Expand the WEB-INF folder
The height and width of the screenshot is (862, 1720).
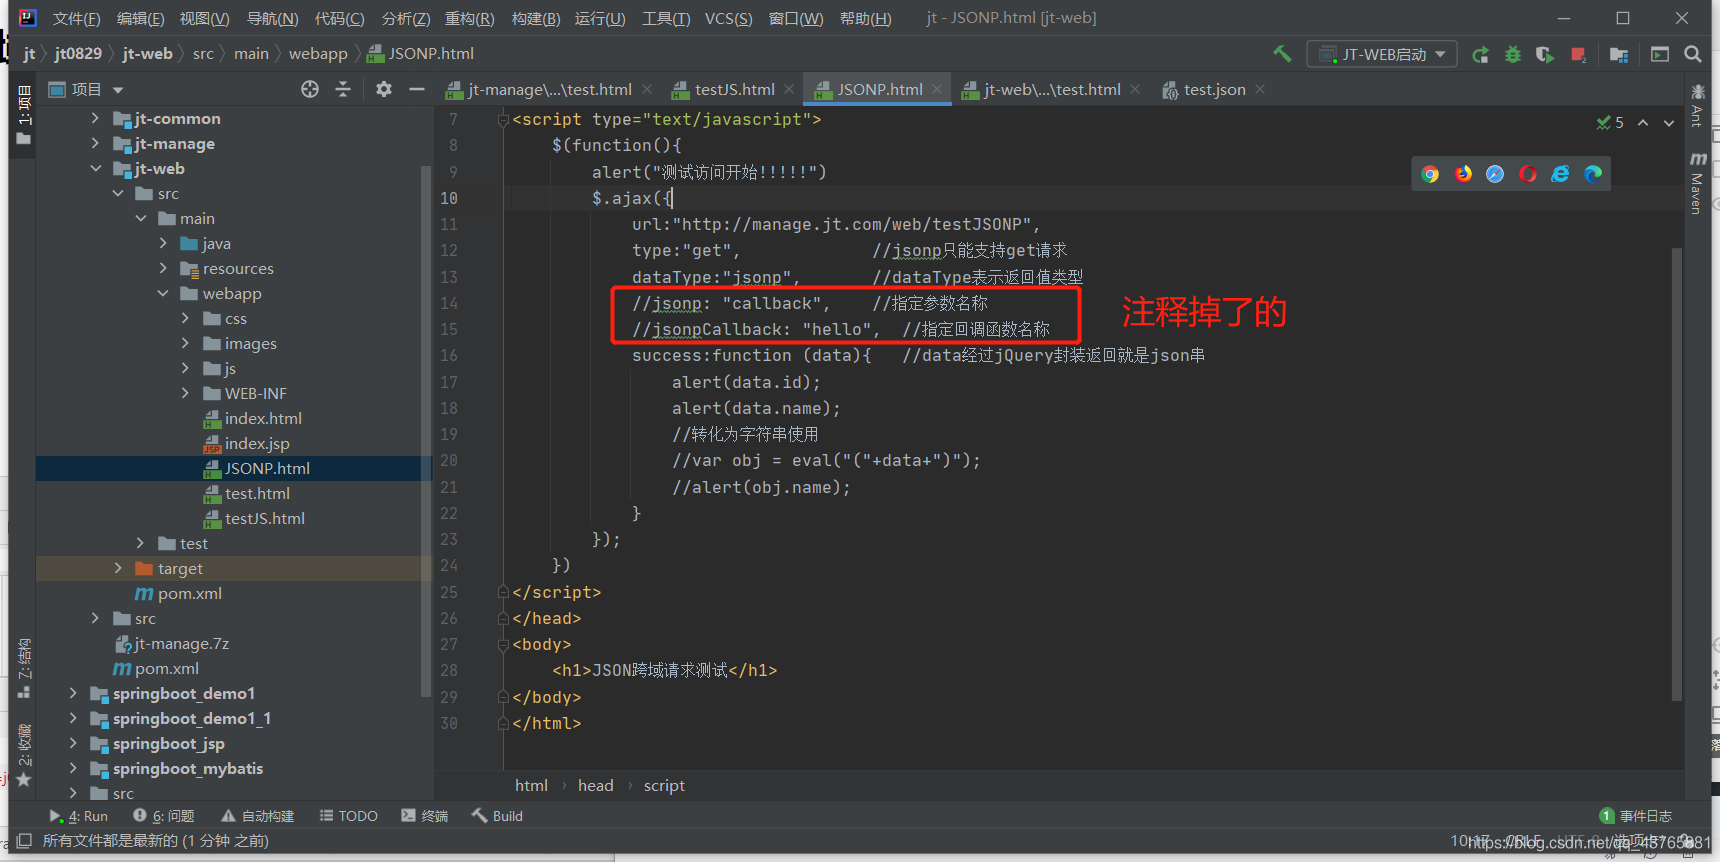185,393
